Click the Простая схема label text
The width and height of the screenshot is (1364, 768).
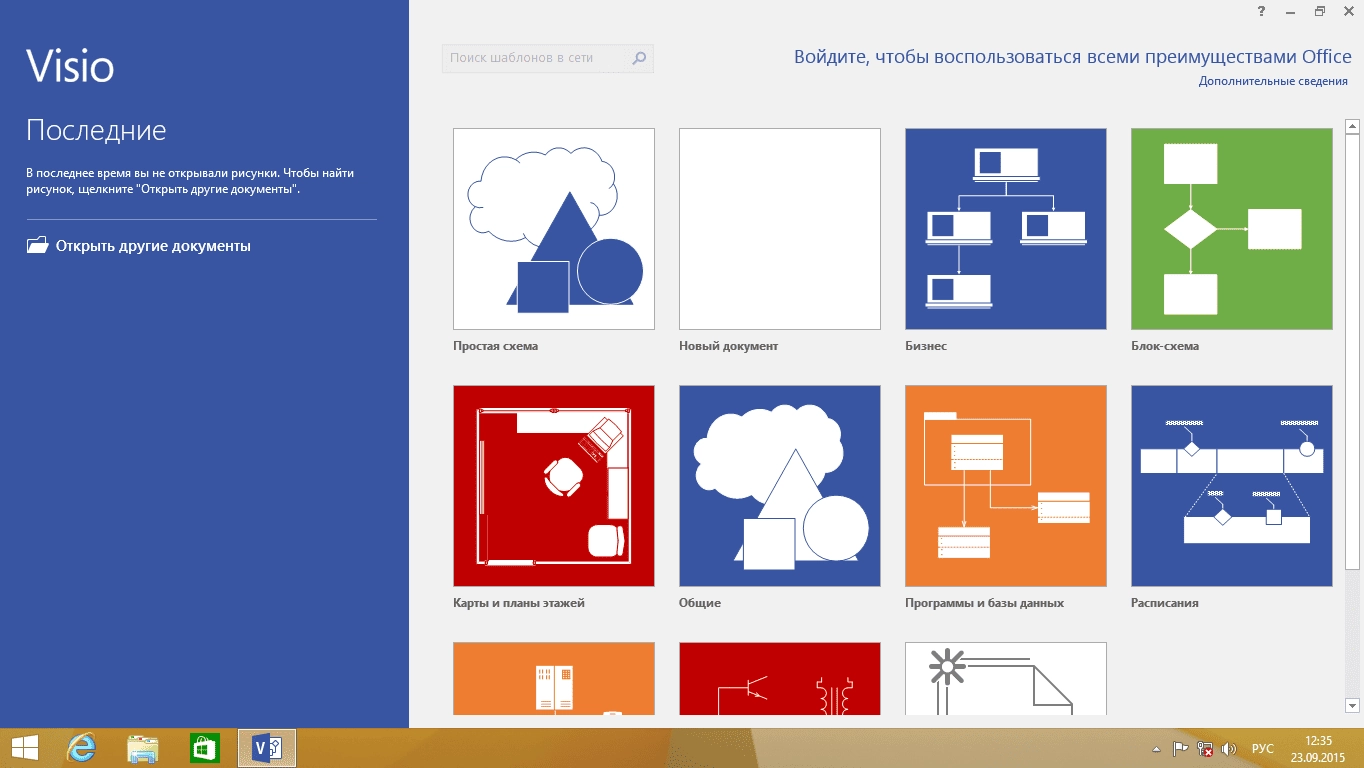click(495, 346)
